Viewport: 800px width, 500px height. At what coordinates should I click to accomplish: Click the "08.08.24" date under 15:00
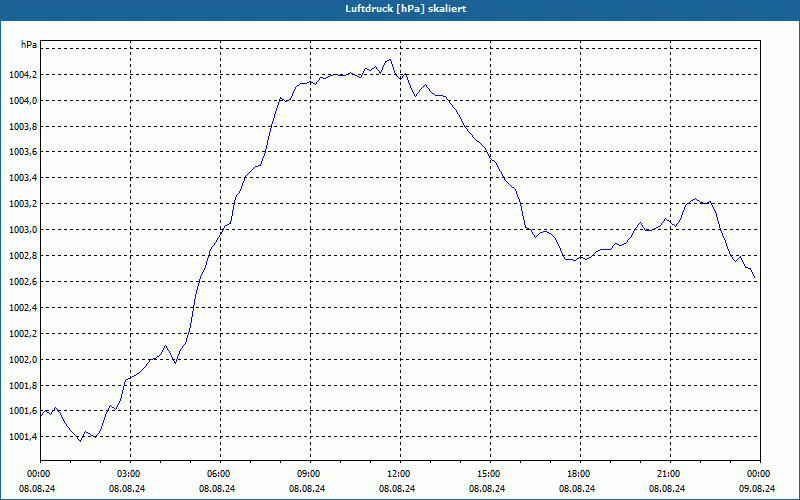[487, 488]
